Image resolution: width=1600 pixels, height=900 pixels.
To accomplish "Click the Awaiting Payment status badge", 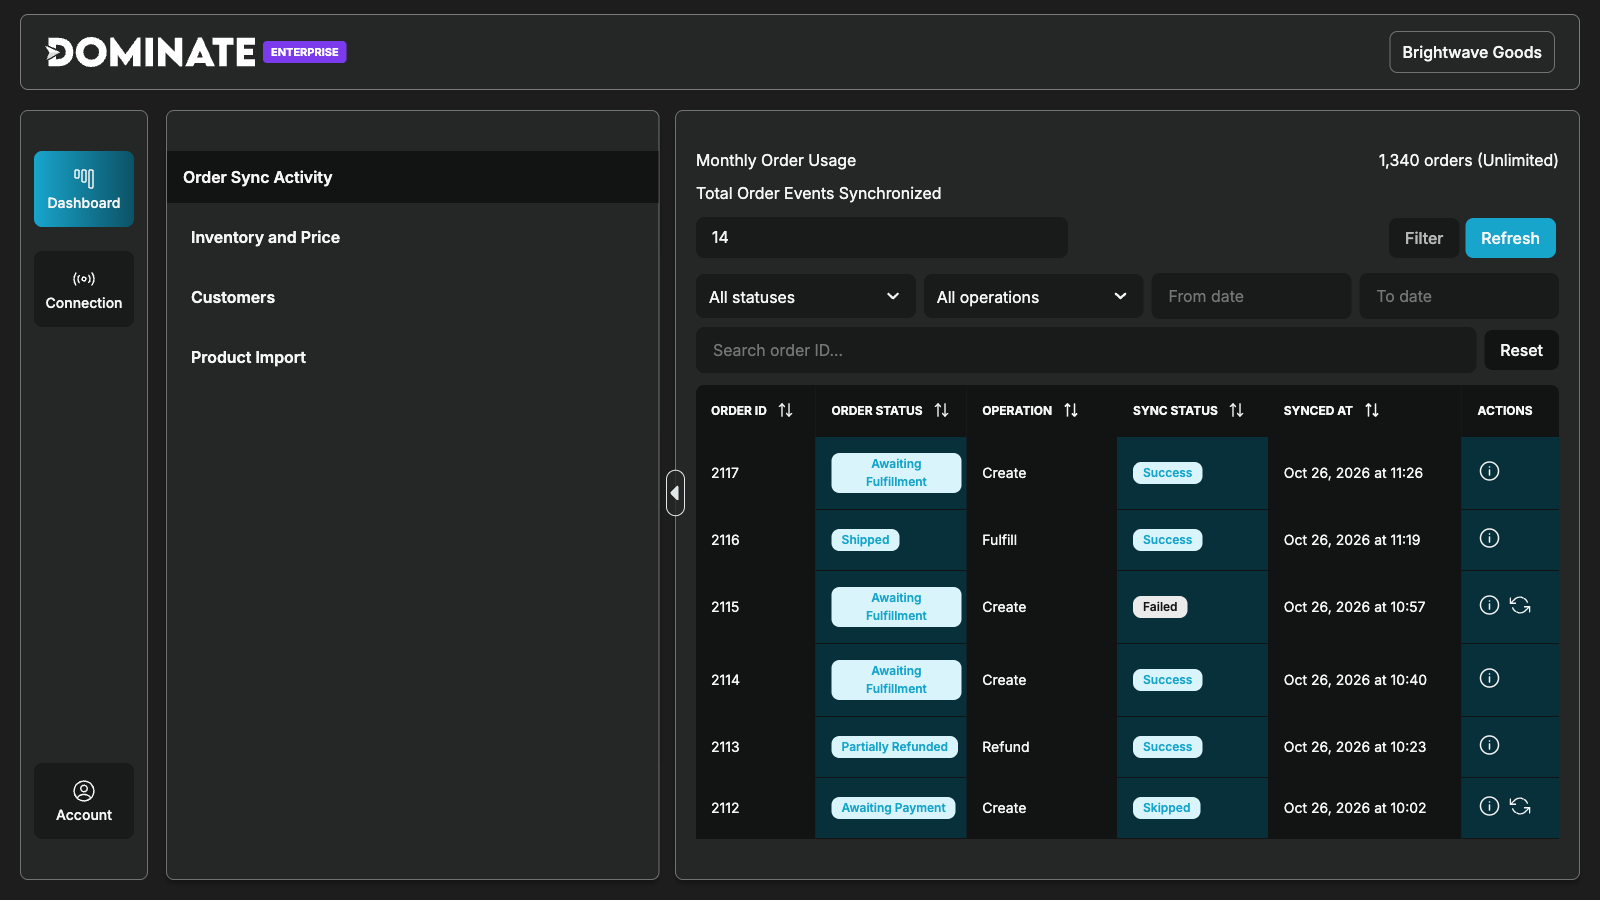I will pos(893,808).
